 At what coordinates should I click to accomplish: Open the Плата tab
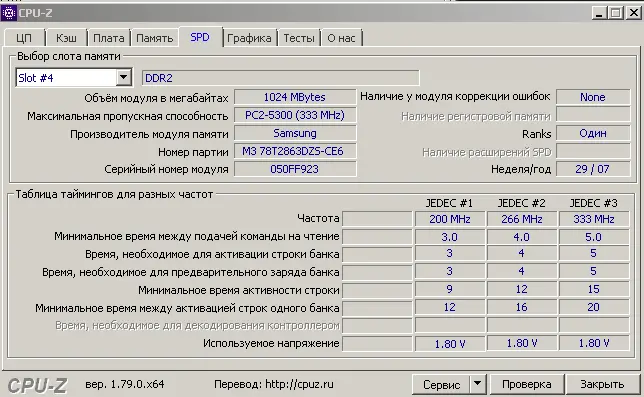click(108, 38)
